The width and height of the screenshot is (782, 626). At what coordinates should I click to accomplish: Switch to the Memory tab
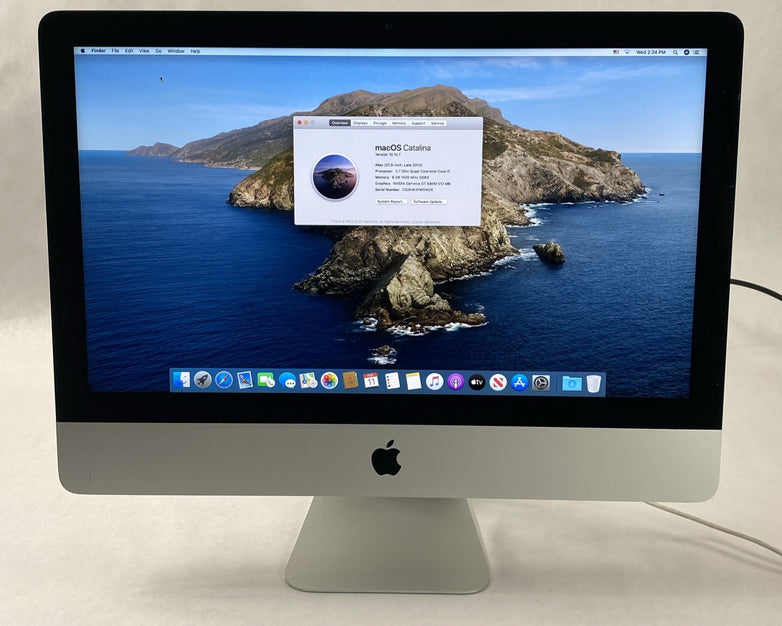[398, 123]
